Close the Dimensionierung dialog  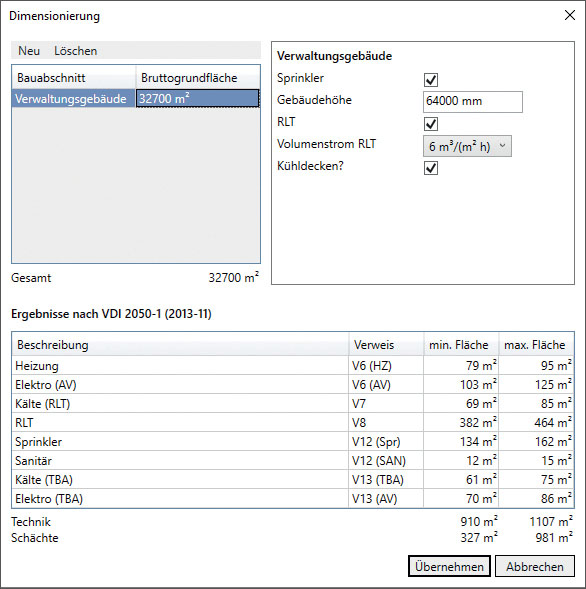click(x=569, y=15)
